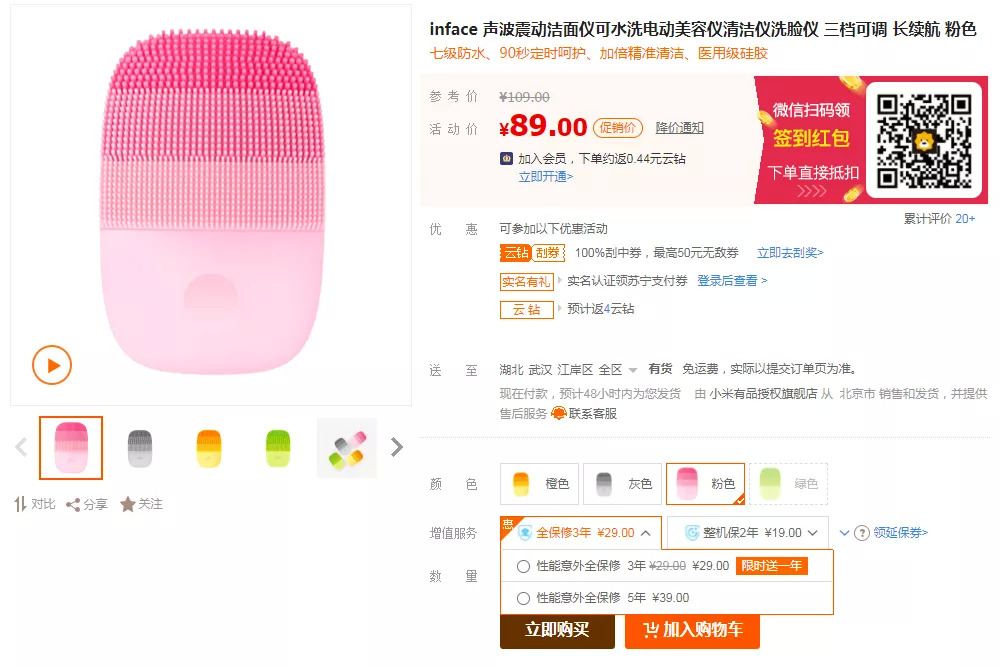Viewport: 1000px width, 666px height.
Task: Select the green cleanser thumbnail
Action: pos(278,448)
